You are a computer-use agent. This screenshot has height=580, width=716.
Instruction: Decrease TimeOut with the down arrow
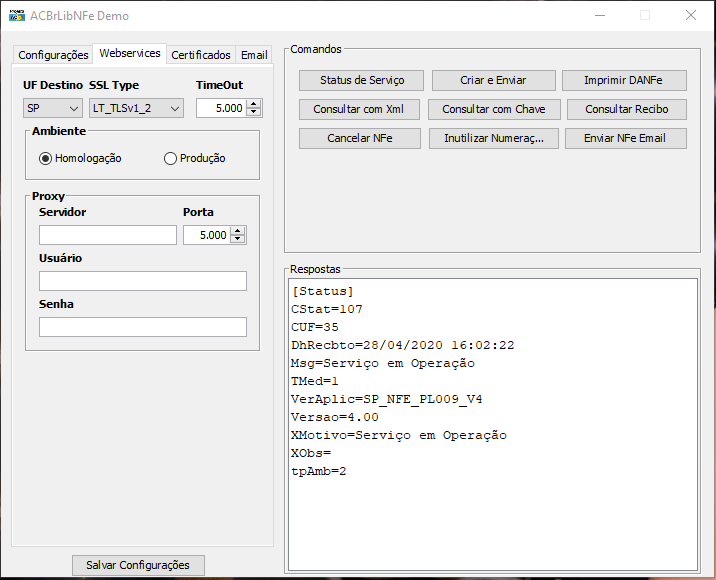(254, 112)
